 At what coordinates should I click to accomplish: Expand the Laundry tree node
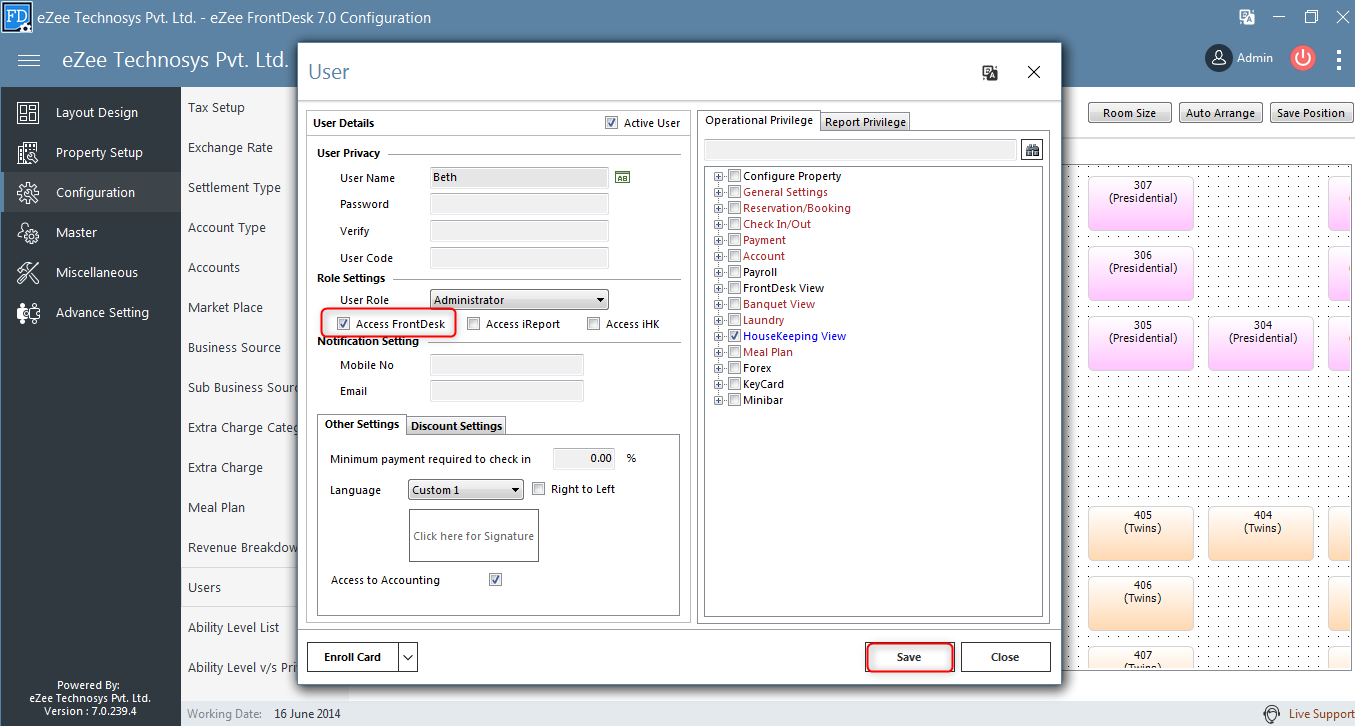tap(718, 320)
